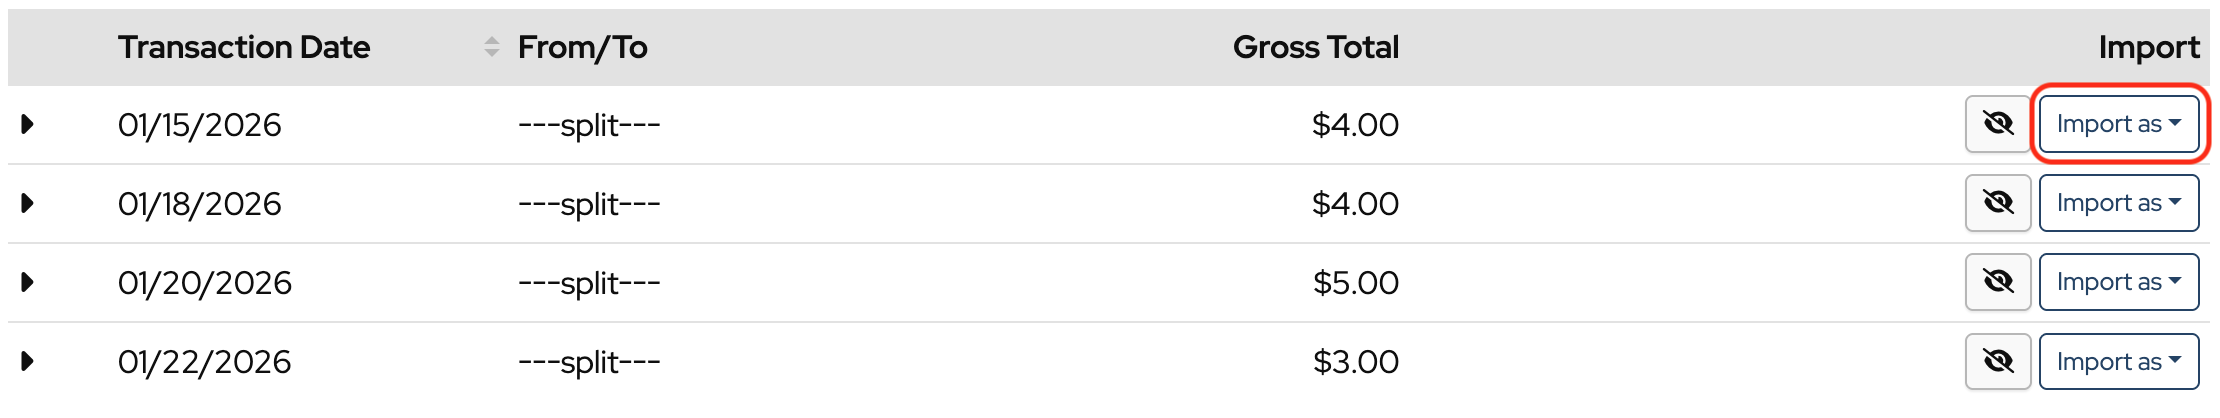The image size is (2220, 418).
Task: Expand the 01/22/2026 transaction row
Action: (28, 361)
